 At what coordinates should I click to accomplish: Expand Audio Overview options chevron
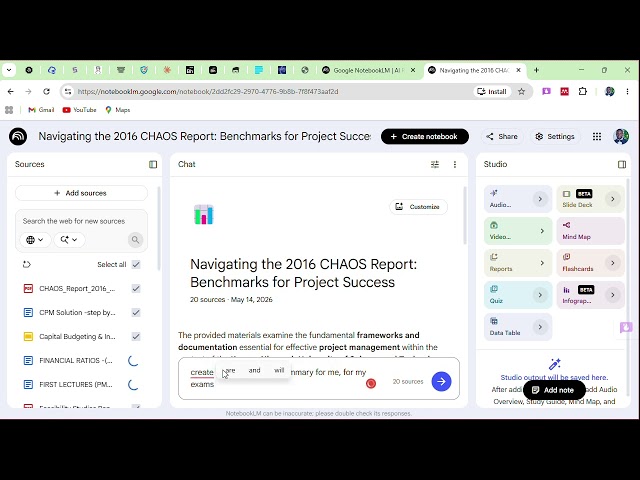(540, 199)
